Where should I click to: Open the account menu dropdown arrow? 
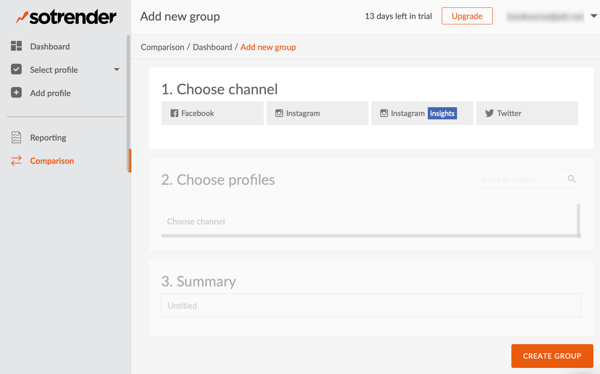coord(593,16)
